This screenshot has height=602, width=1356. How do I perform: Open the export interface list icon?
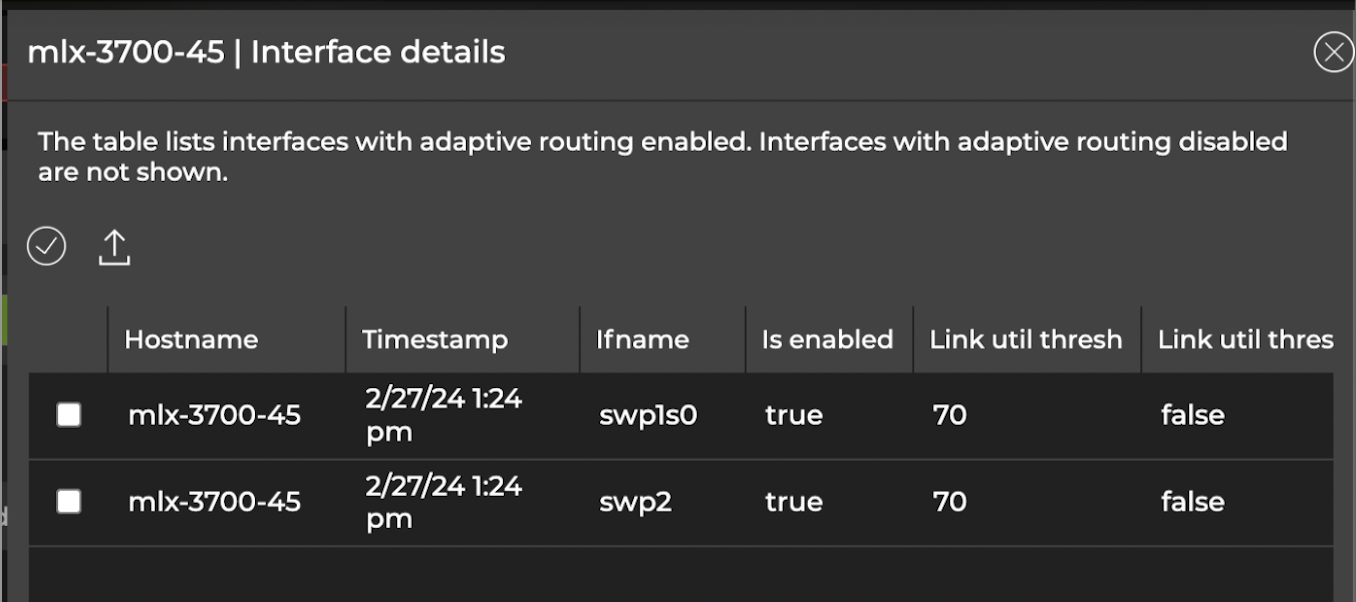(114, 248)
